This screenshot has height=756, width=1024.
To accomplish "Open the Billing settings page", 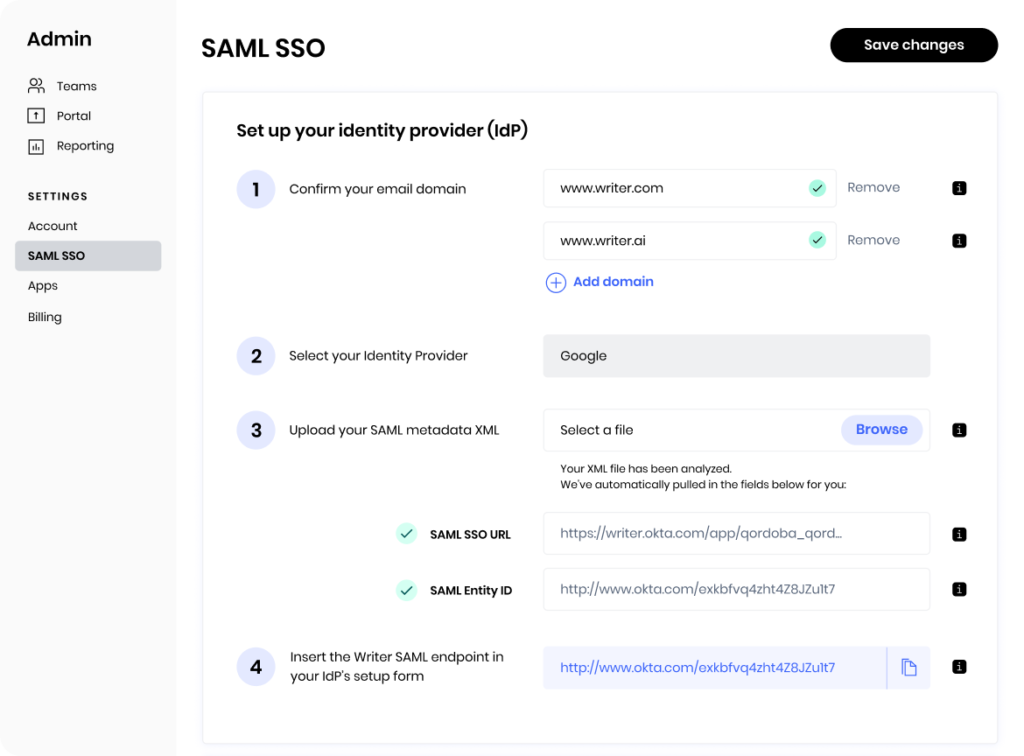I will (44, 317).
